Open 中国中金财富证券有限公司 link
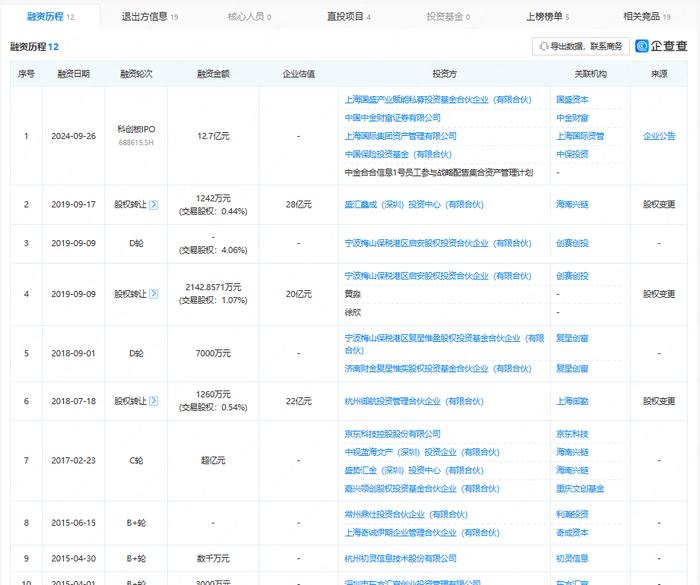The image size is (700, 585). [x=392, y=118]
